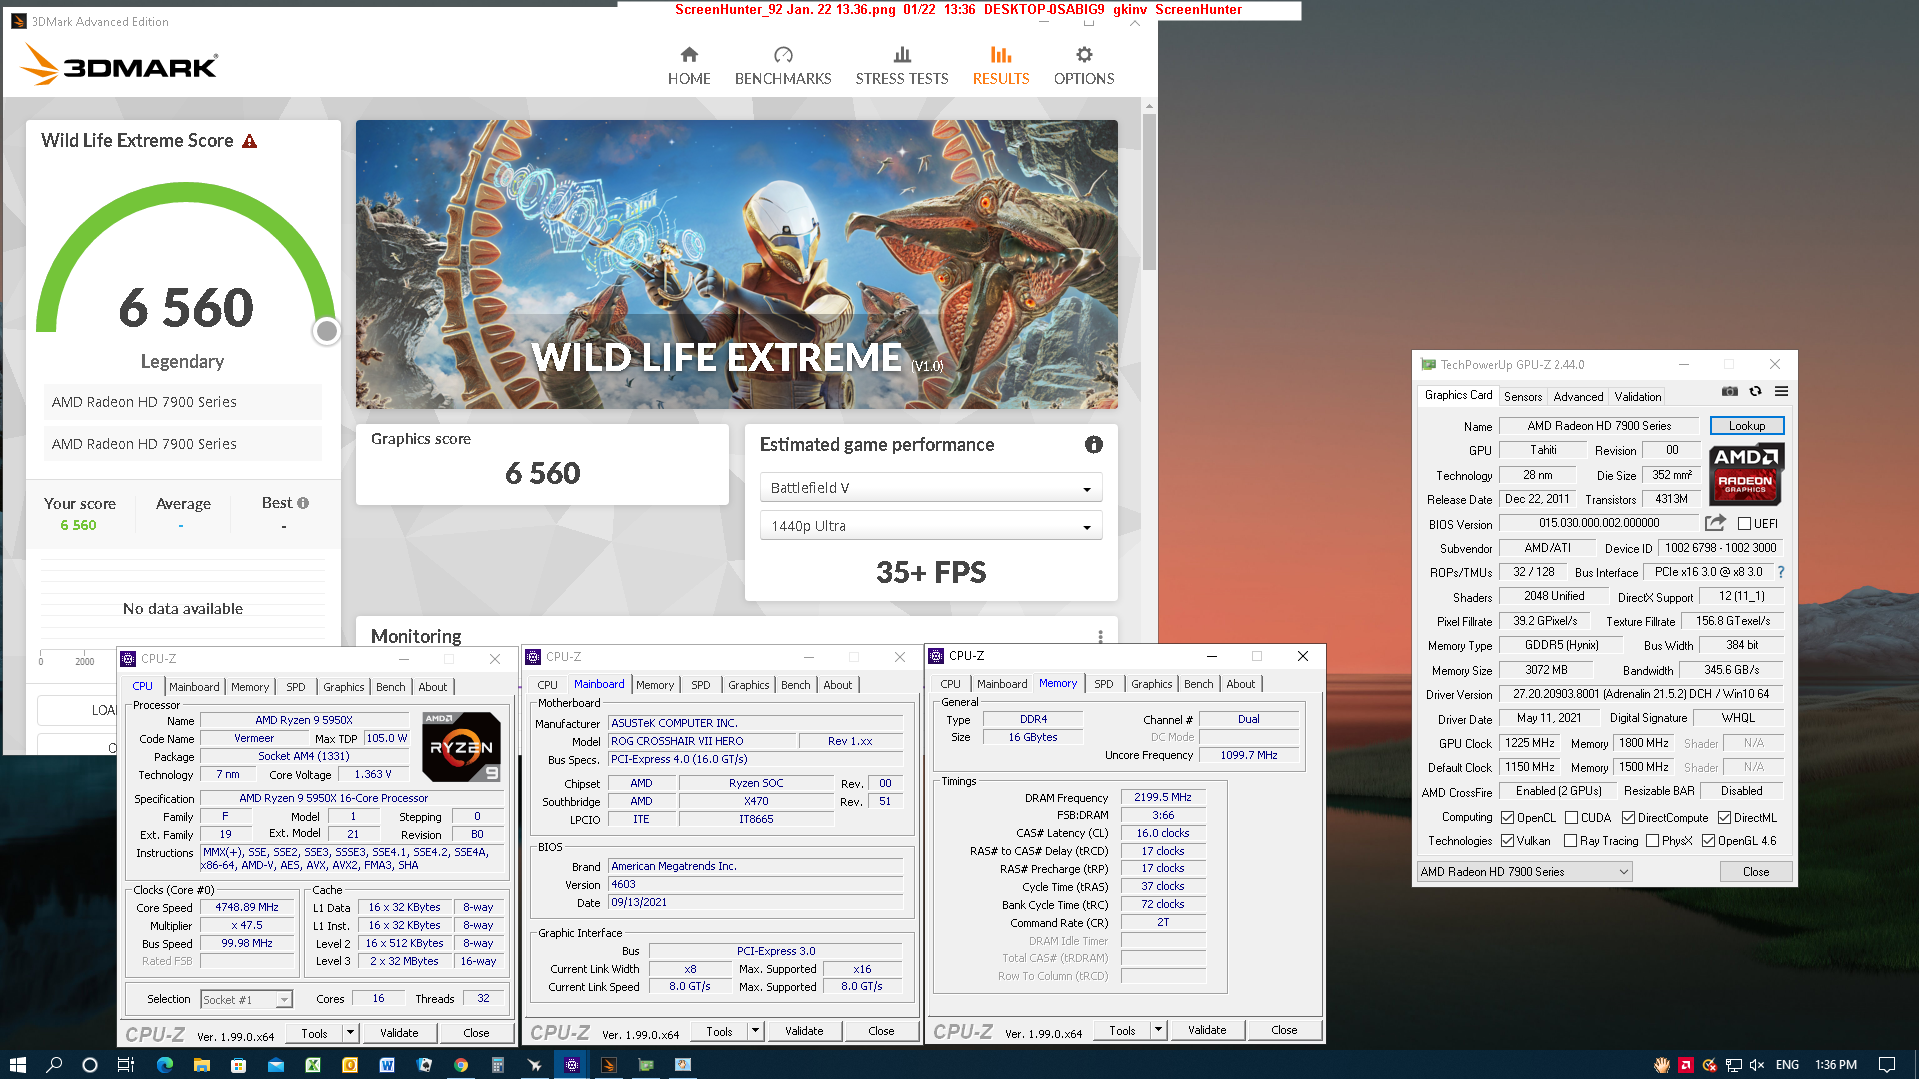Launch Microsoft Edge from taskbar
This screenshot has height=1079, width=1919.
165,1064
